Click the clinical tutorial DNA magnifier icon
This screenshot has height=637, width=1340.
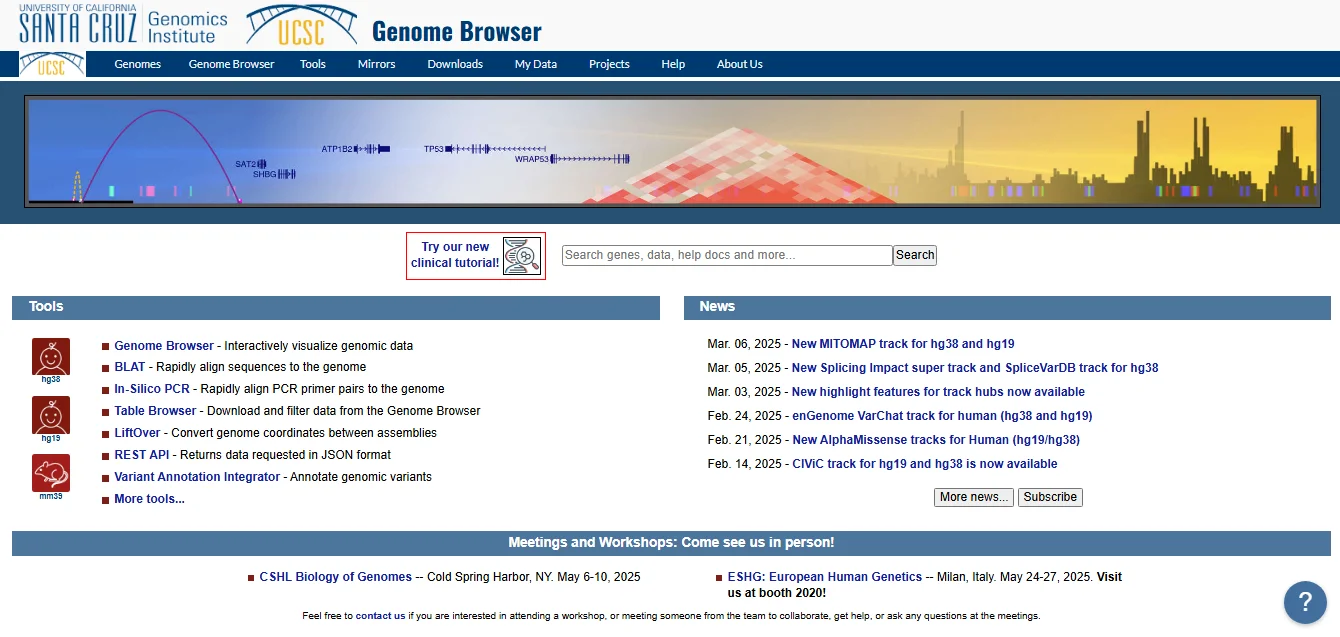(521, 256)
